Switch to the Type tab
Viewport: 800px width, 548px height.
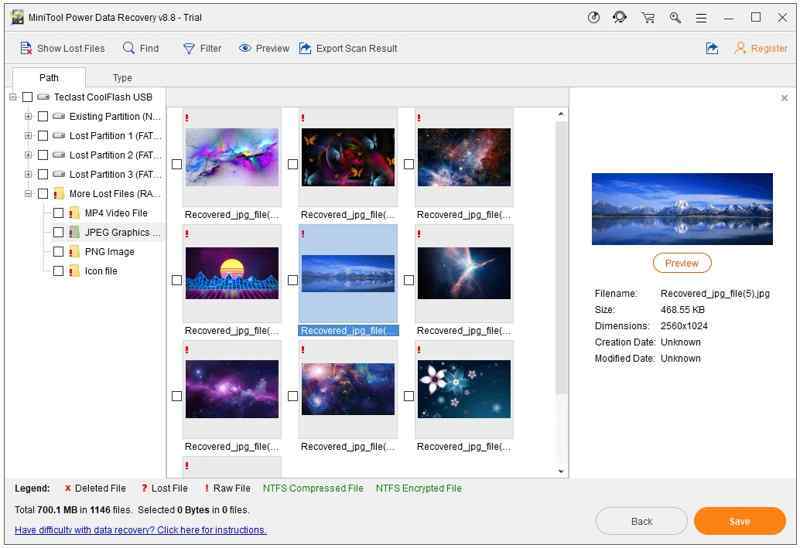click(x=122, y=78)
